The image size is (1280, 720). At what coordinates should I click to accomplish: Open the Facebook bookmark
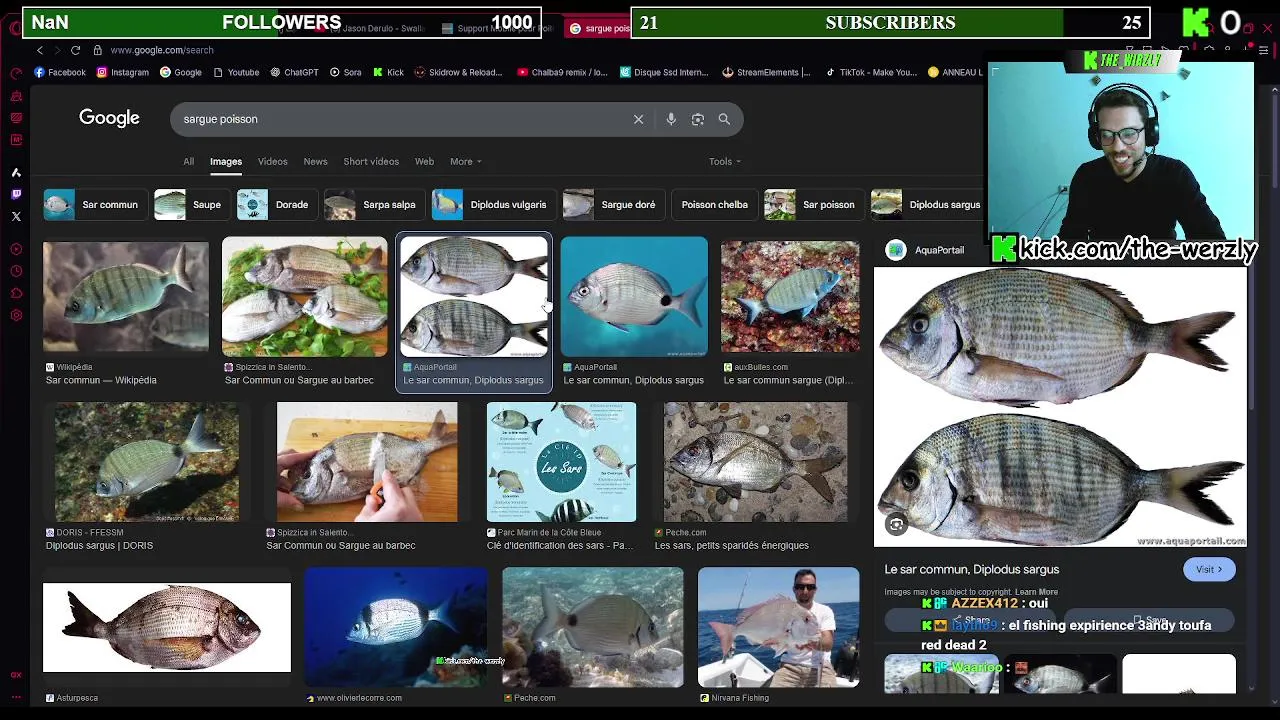click(x=60, y=72)
